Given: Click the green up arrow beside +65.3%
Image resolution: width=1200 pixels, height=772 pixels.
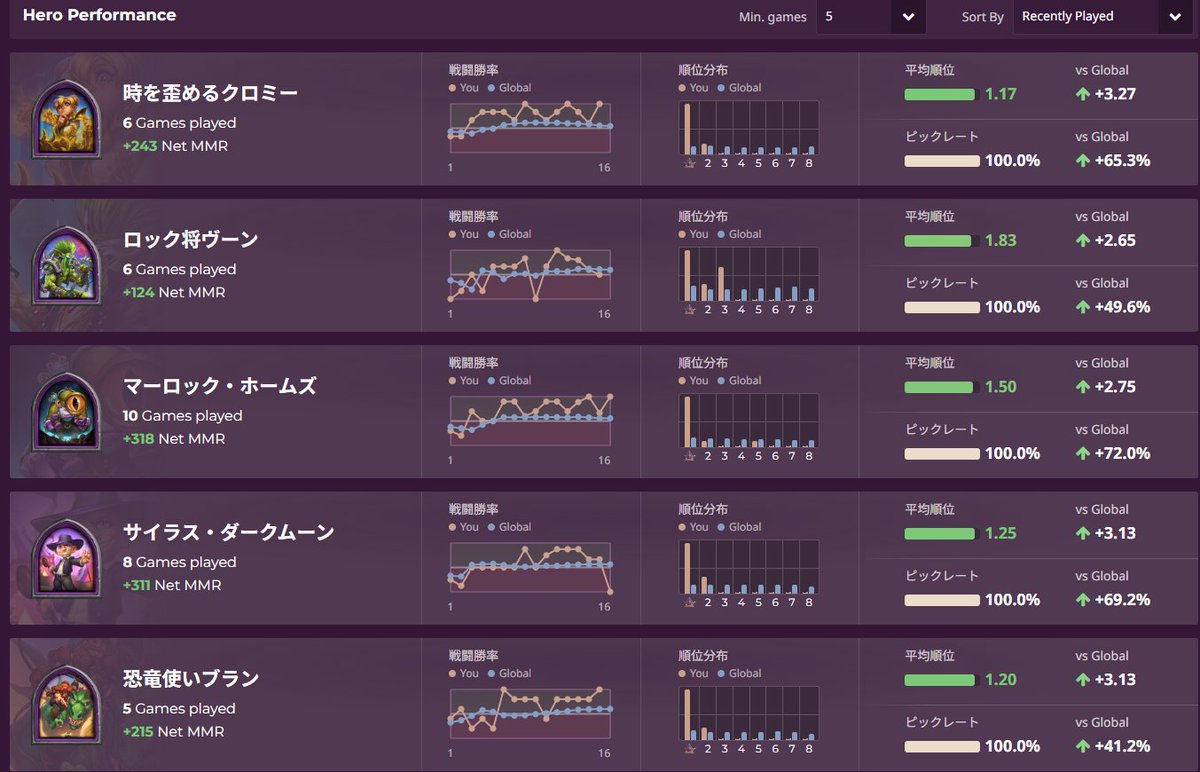Looking at the screenshot, I should click(x=1083, y=160).
